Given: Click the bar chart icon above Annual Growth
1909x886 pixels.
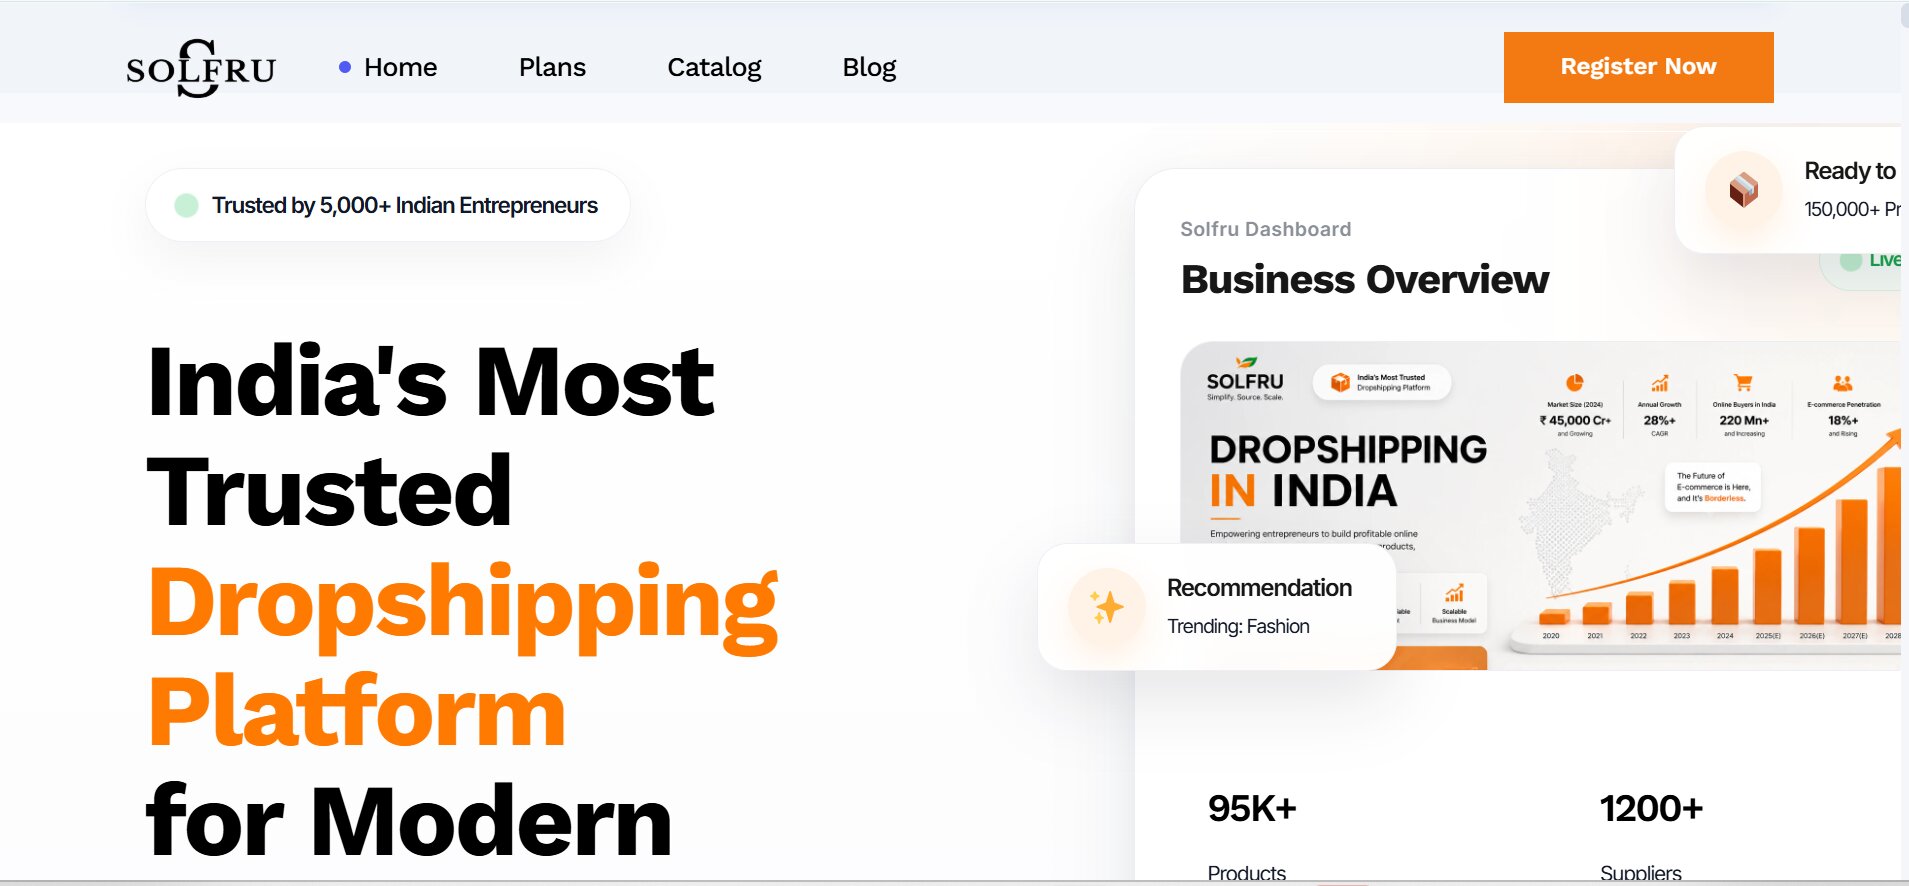Looking at the screenshot, I should 1659,383.
